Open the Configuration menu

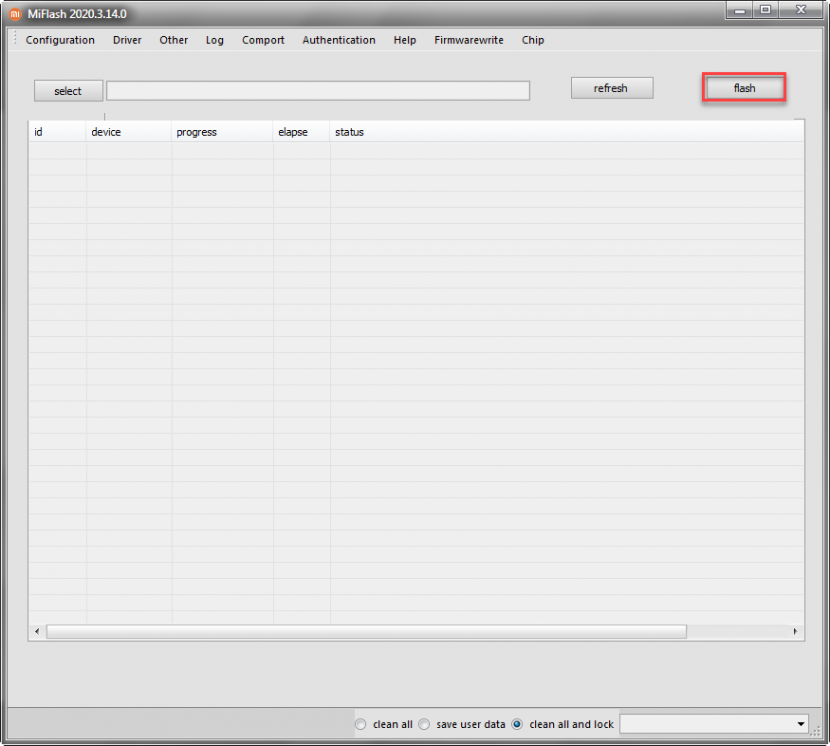(x=60, y=40)
